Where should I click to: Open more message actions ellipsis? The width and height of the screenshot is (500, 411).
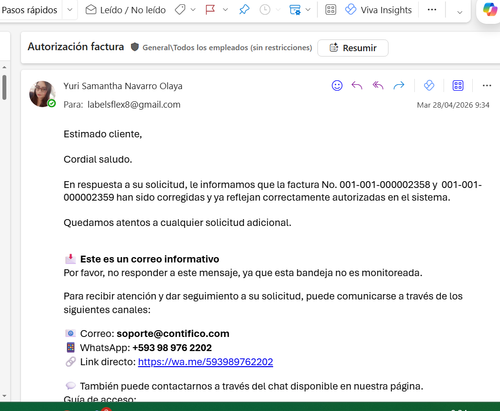point(487,86)
